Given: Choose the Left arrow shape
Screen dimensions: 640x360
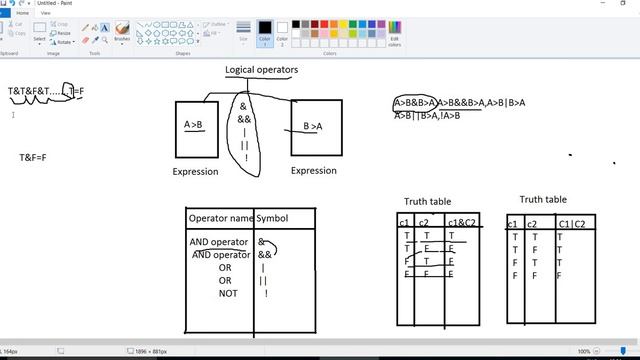Looking at the screenshot, I should coord(182,33).
